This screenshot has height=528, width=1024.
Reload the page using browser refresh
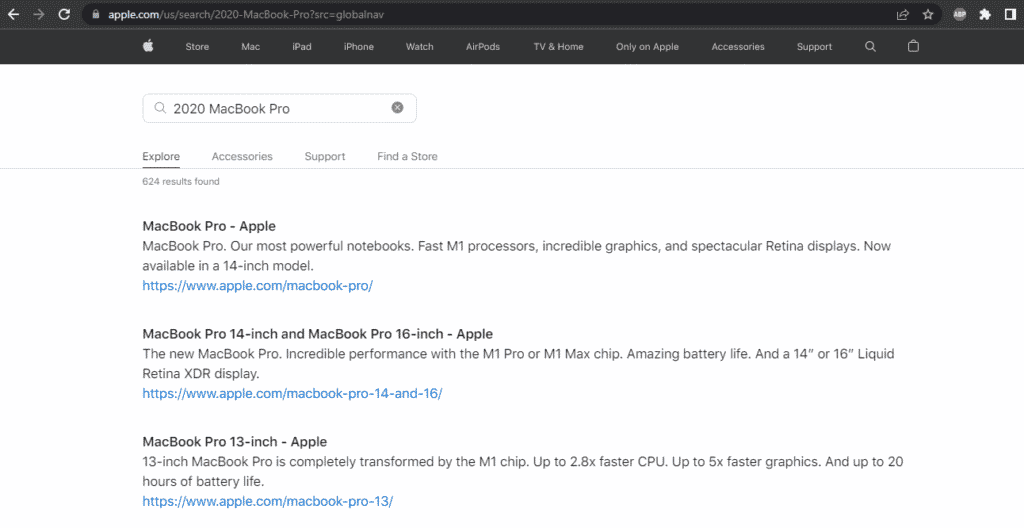click(65, 14)
